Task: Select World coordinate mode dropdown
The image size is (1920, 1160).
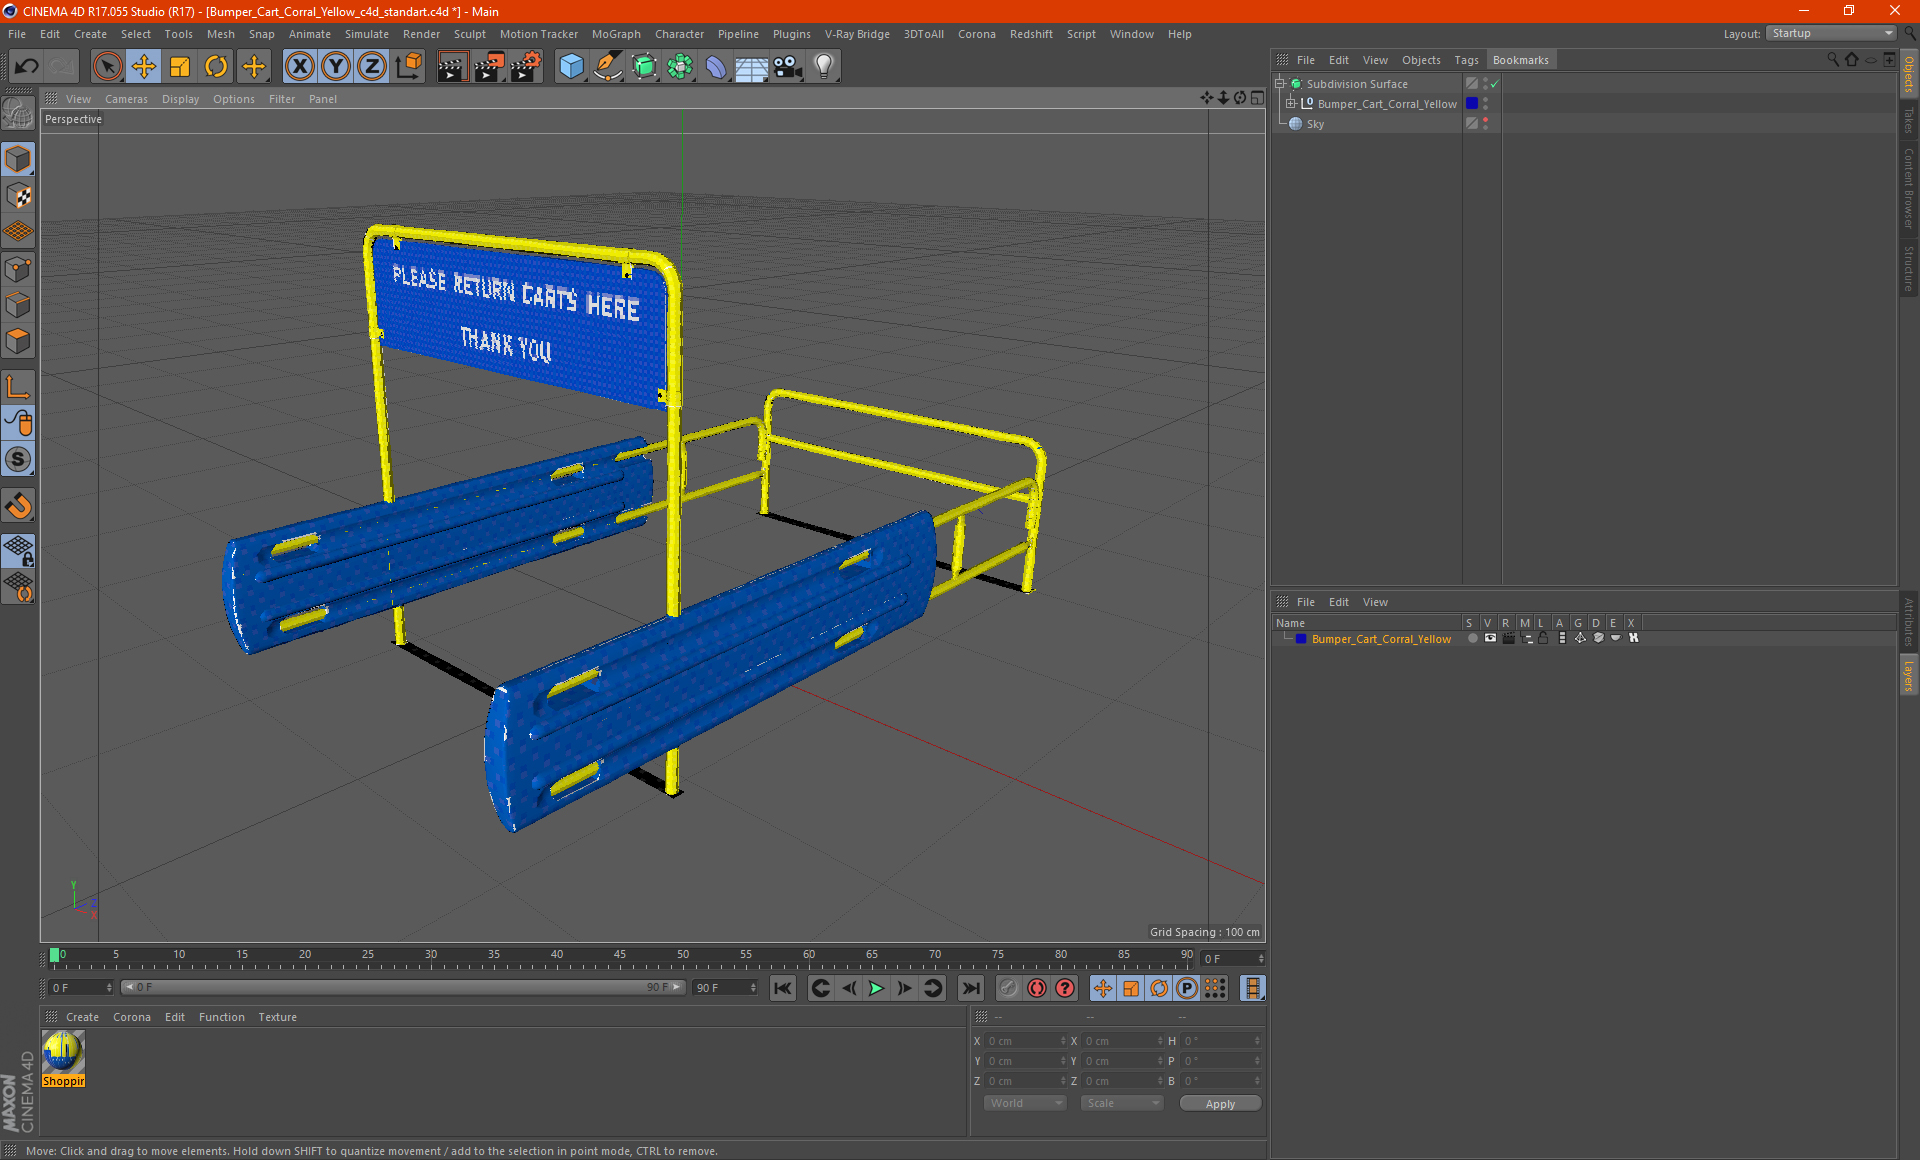Action: click(1022, 1104)
